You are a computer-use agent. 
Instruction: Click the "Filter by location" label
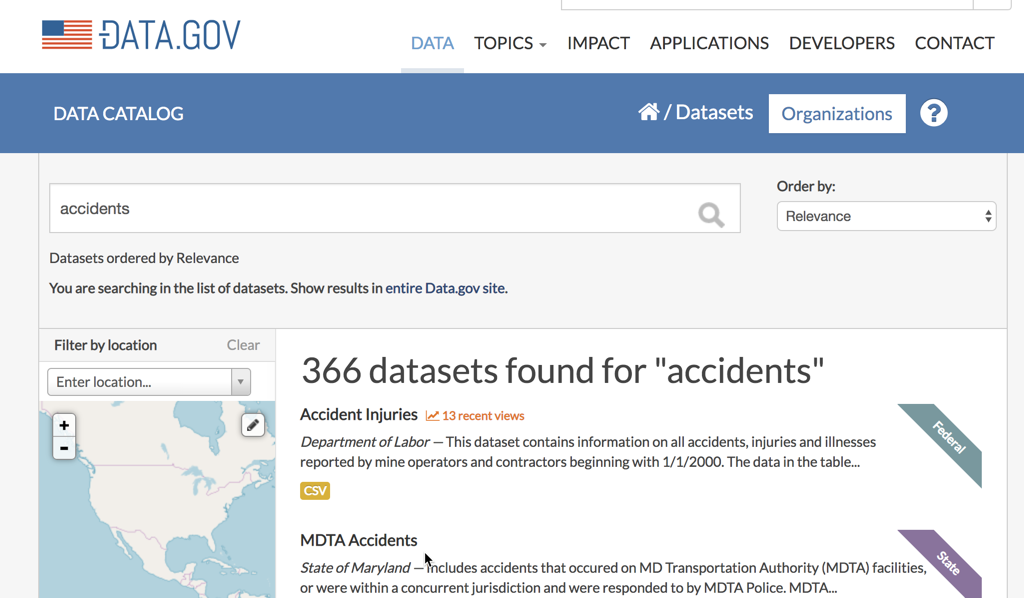[105, 345]
